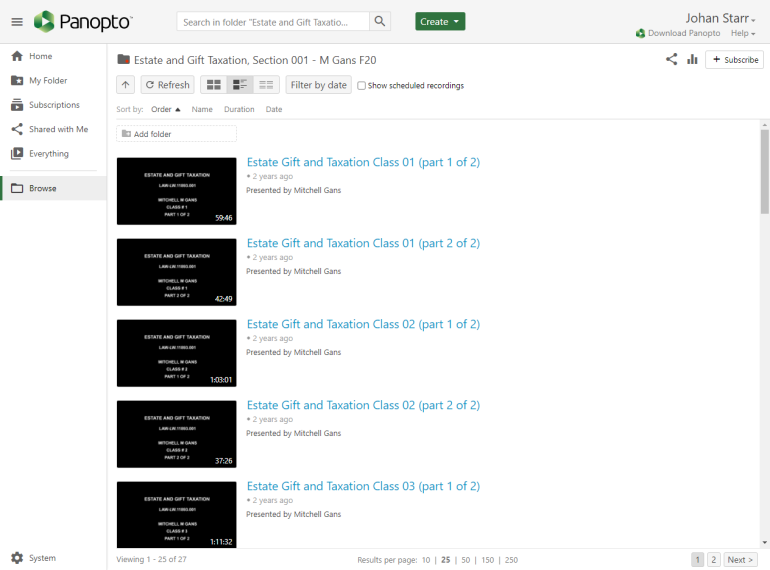Screen dimensions: 770x570
Task: Click the Refresh button
Action: 167,85
